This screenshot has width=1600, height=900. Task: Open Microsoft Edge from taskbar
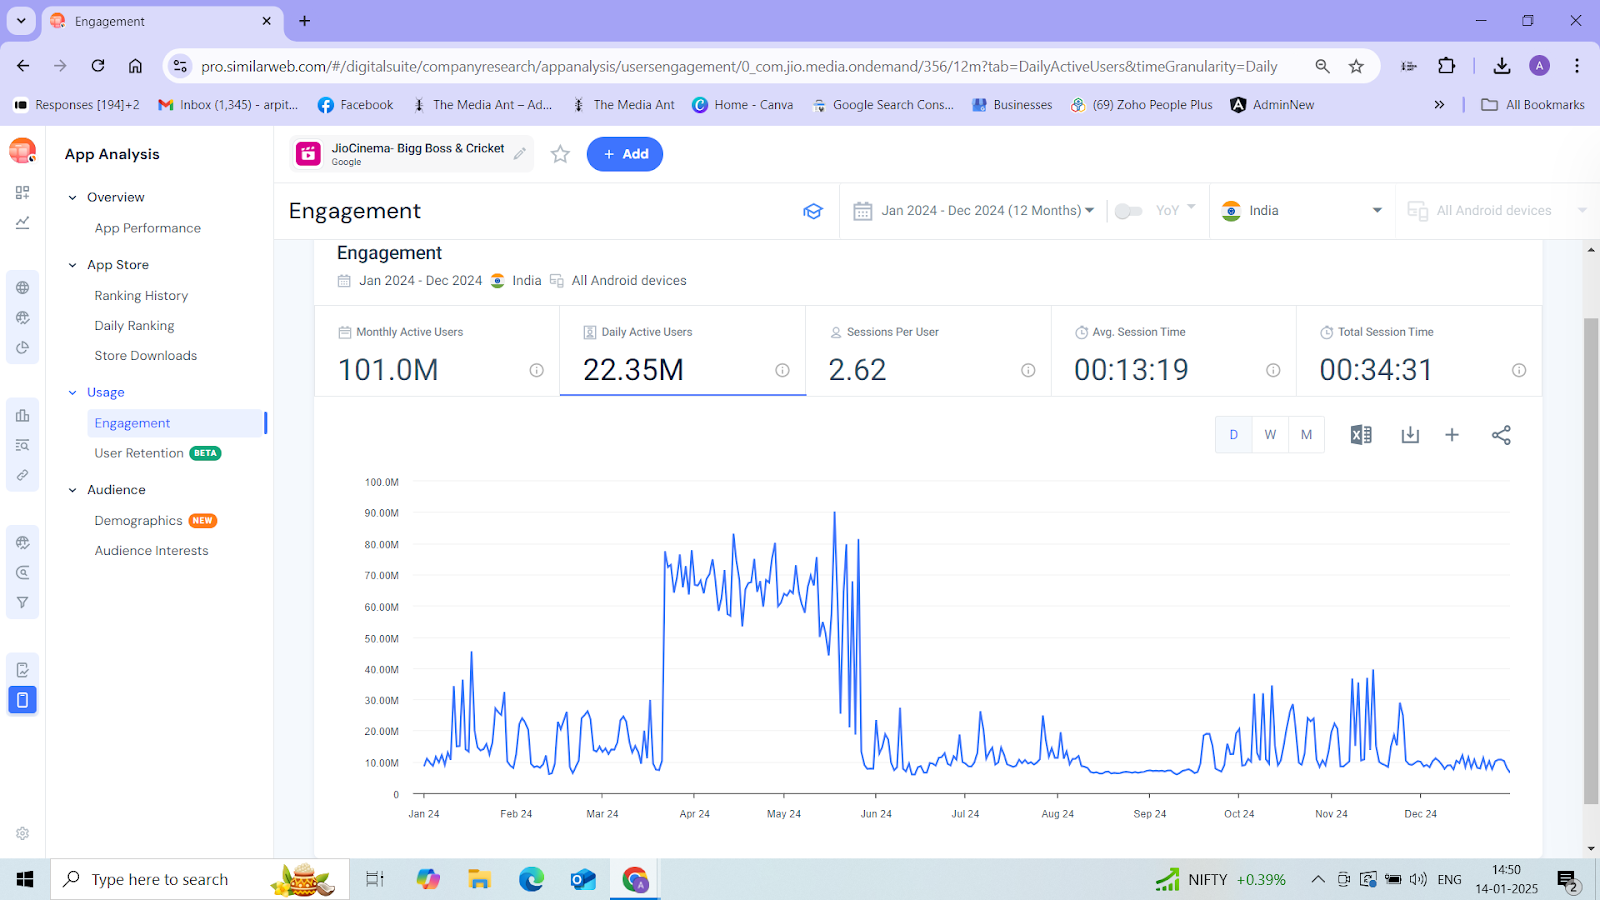click(531, 879)
